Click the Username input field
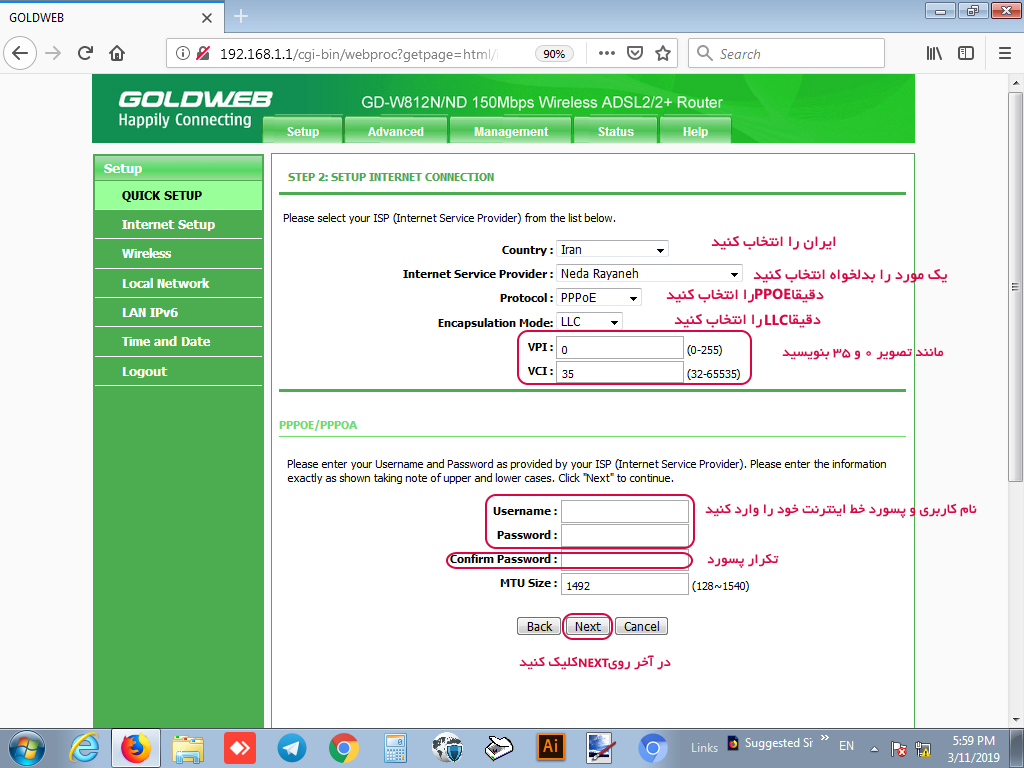The width and height of the screenshot is (1024, 768). [624, 511]
